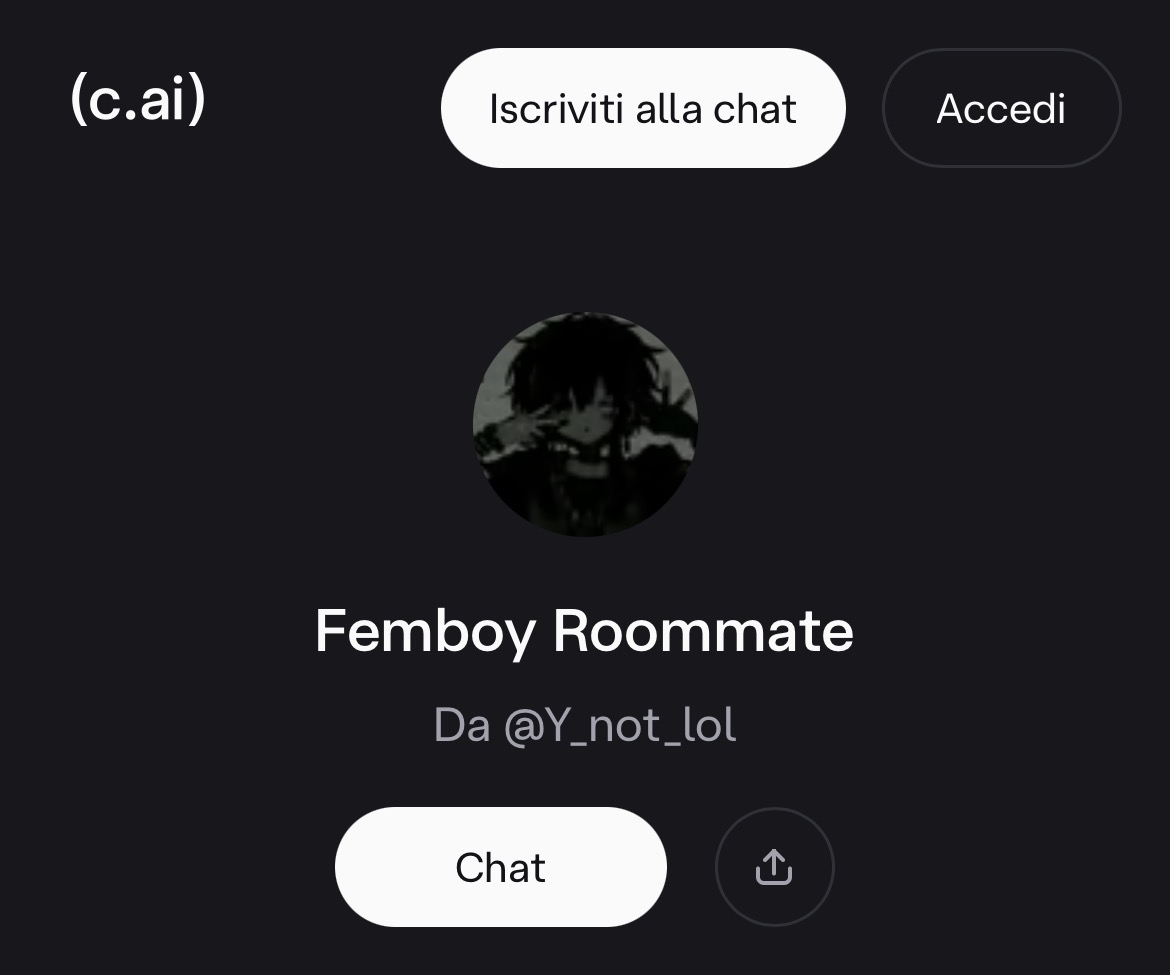Open the character's dark-haired avatar
This screenshot has width=1170, height=975.
586,424
